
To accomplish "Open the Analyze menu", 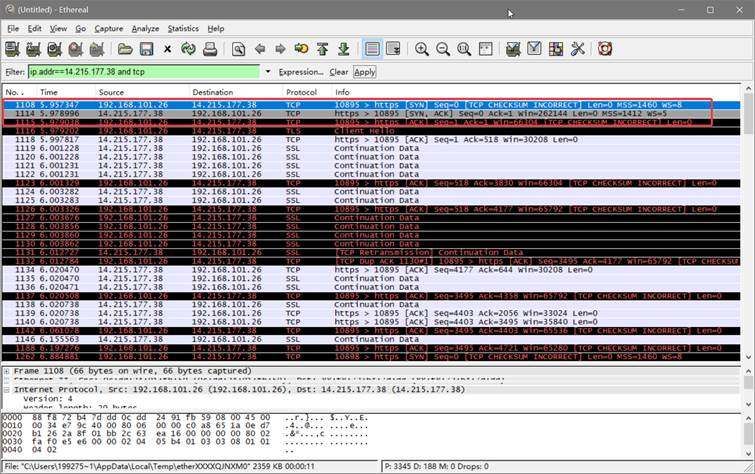I will coord(145,28).
